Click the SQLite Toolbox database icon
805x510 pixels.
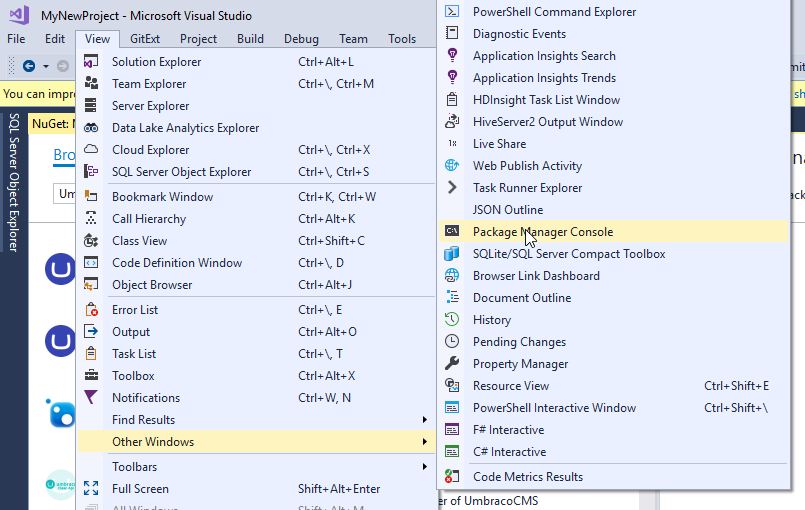452,254
